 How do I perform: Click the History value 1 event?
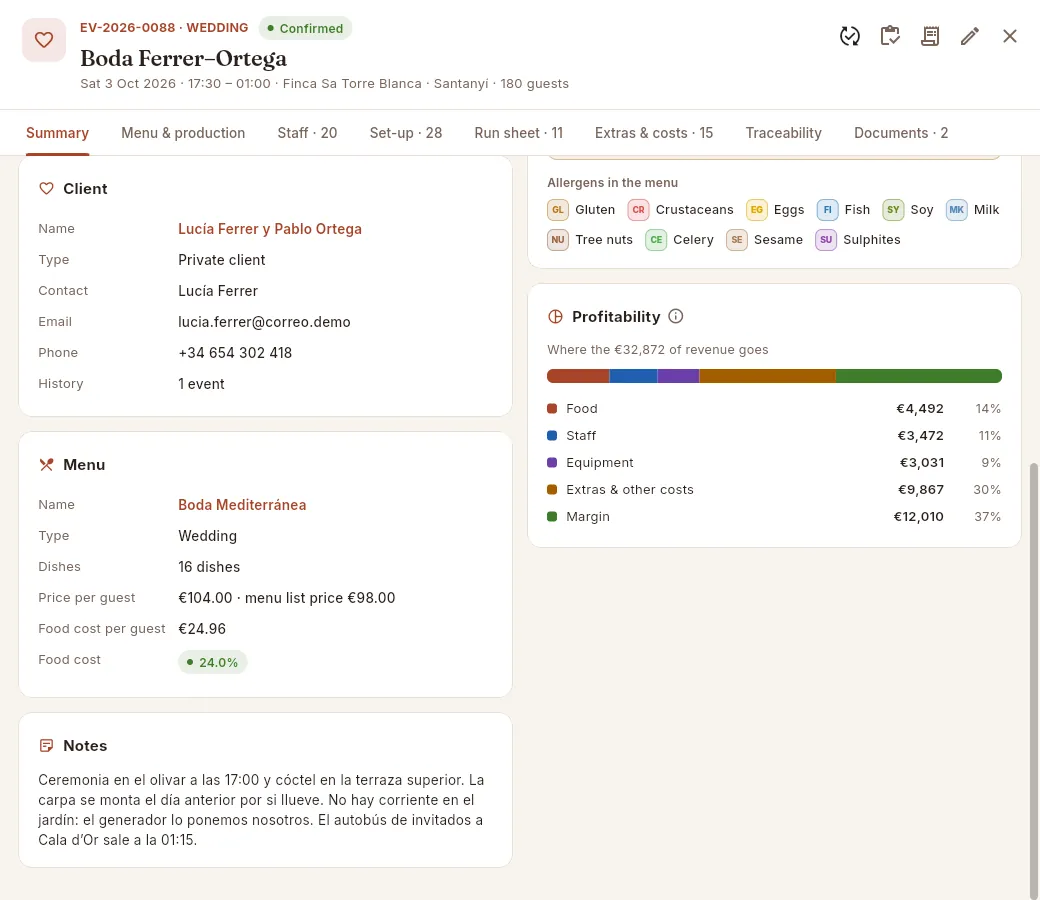201,384
